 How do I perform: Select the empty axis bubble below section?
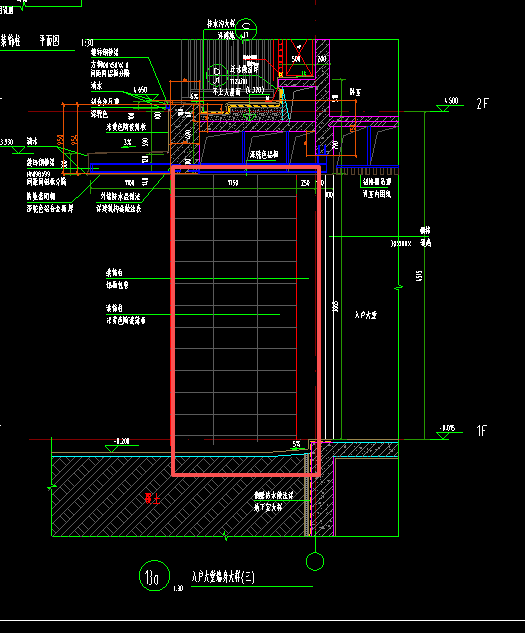tap(315, 562)
